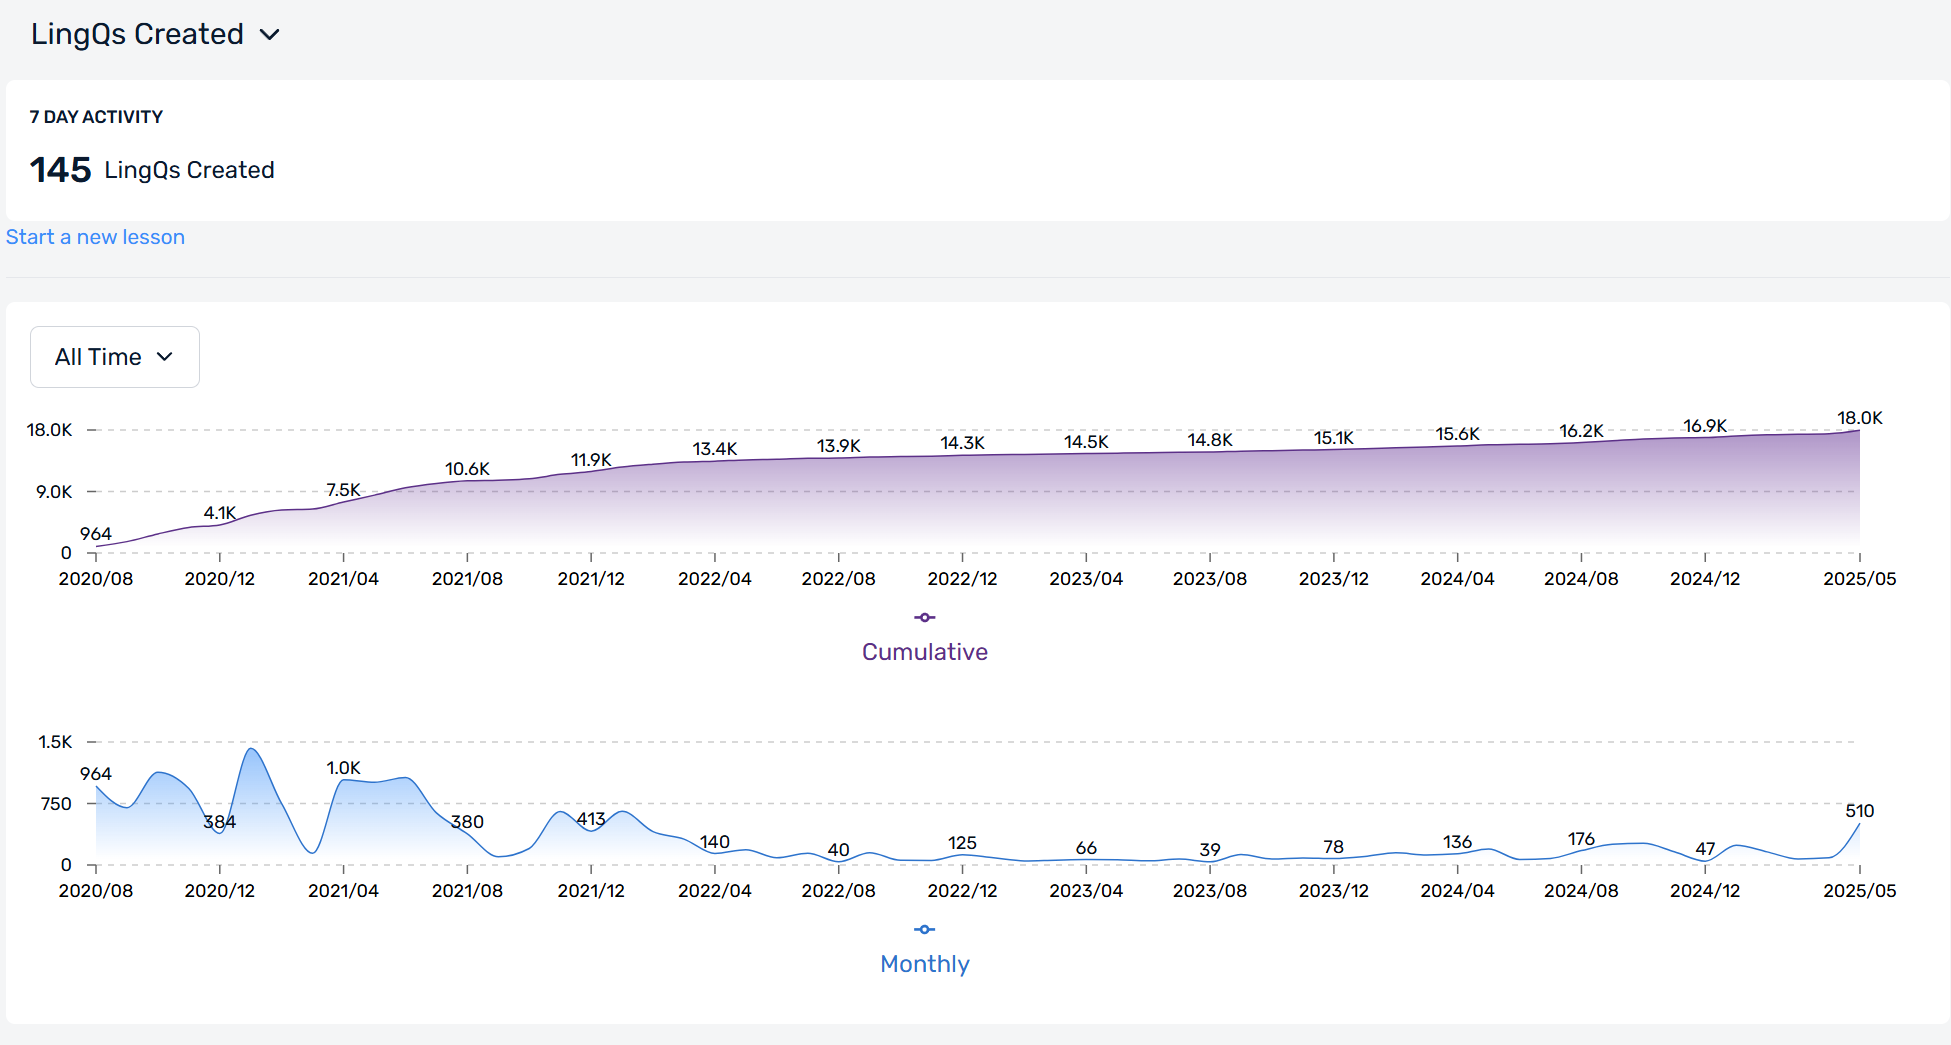Open the All Time range dropdown

pyautogui.click(x=115, y=357)
